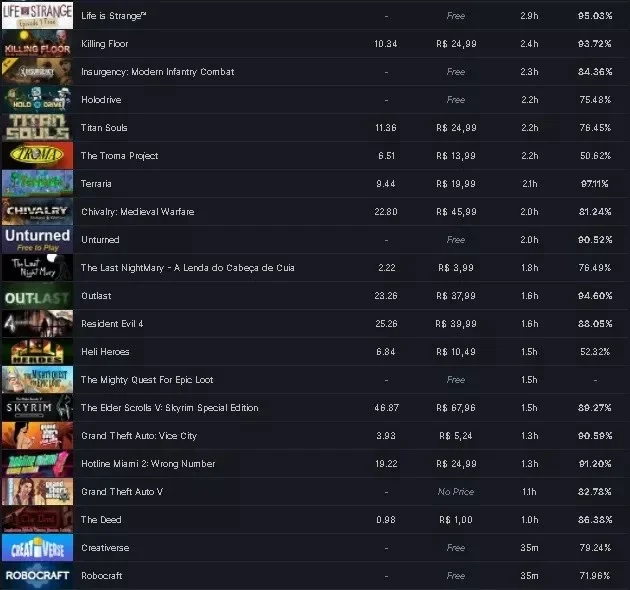
Task: Select The Troma Project title
Action: (x=119, y=156)
